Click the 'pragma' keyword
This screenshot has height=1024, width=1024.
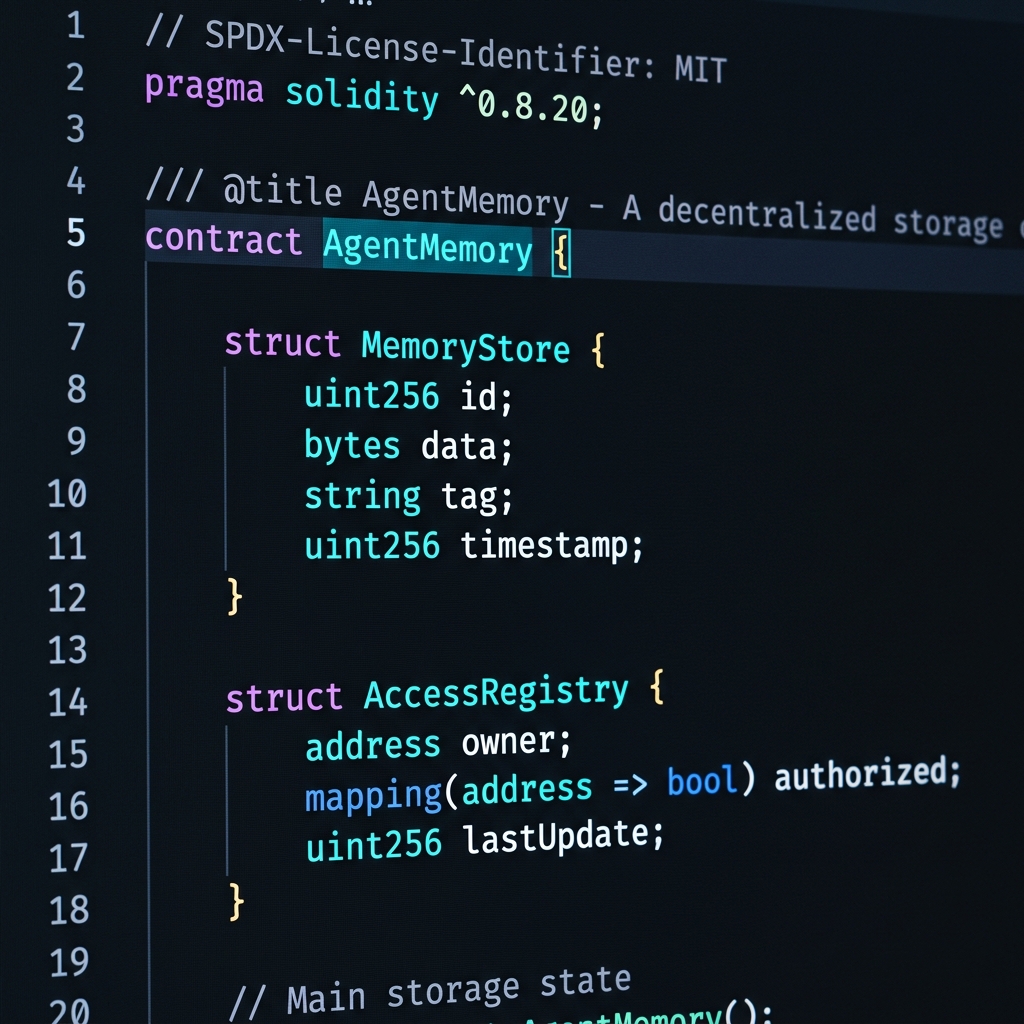[x=204, y=88]
